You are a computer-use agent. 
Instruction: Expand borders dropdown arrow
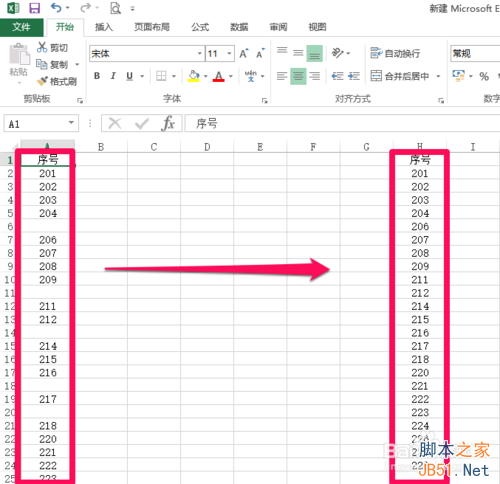tap(174, 76)
